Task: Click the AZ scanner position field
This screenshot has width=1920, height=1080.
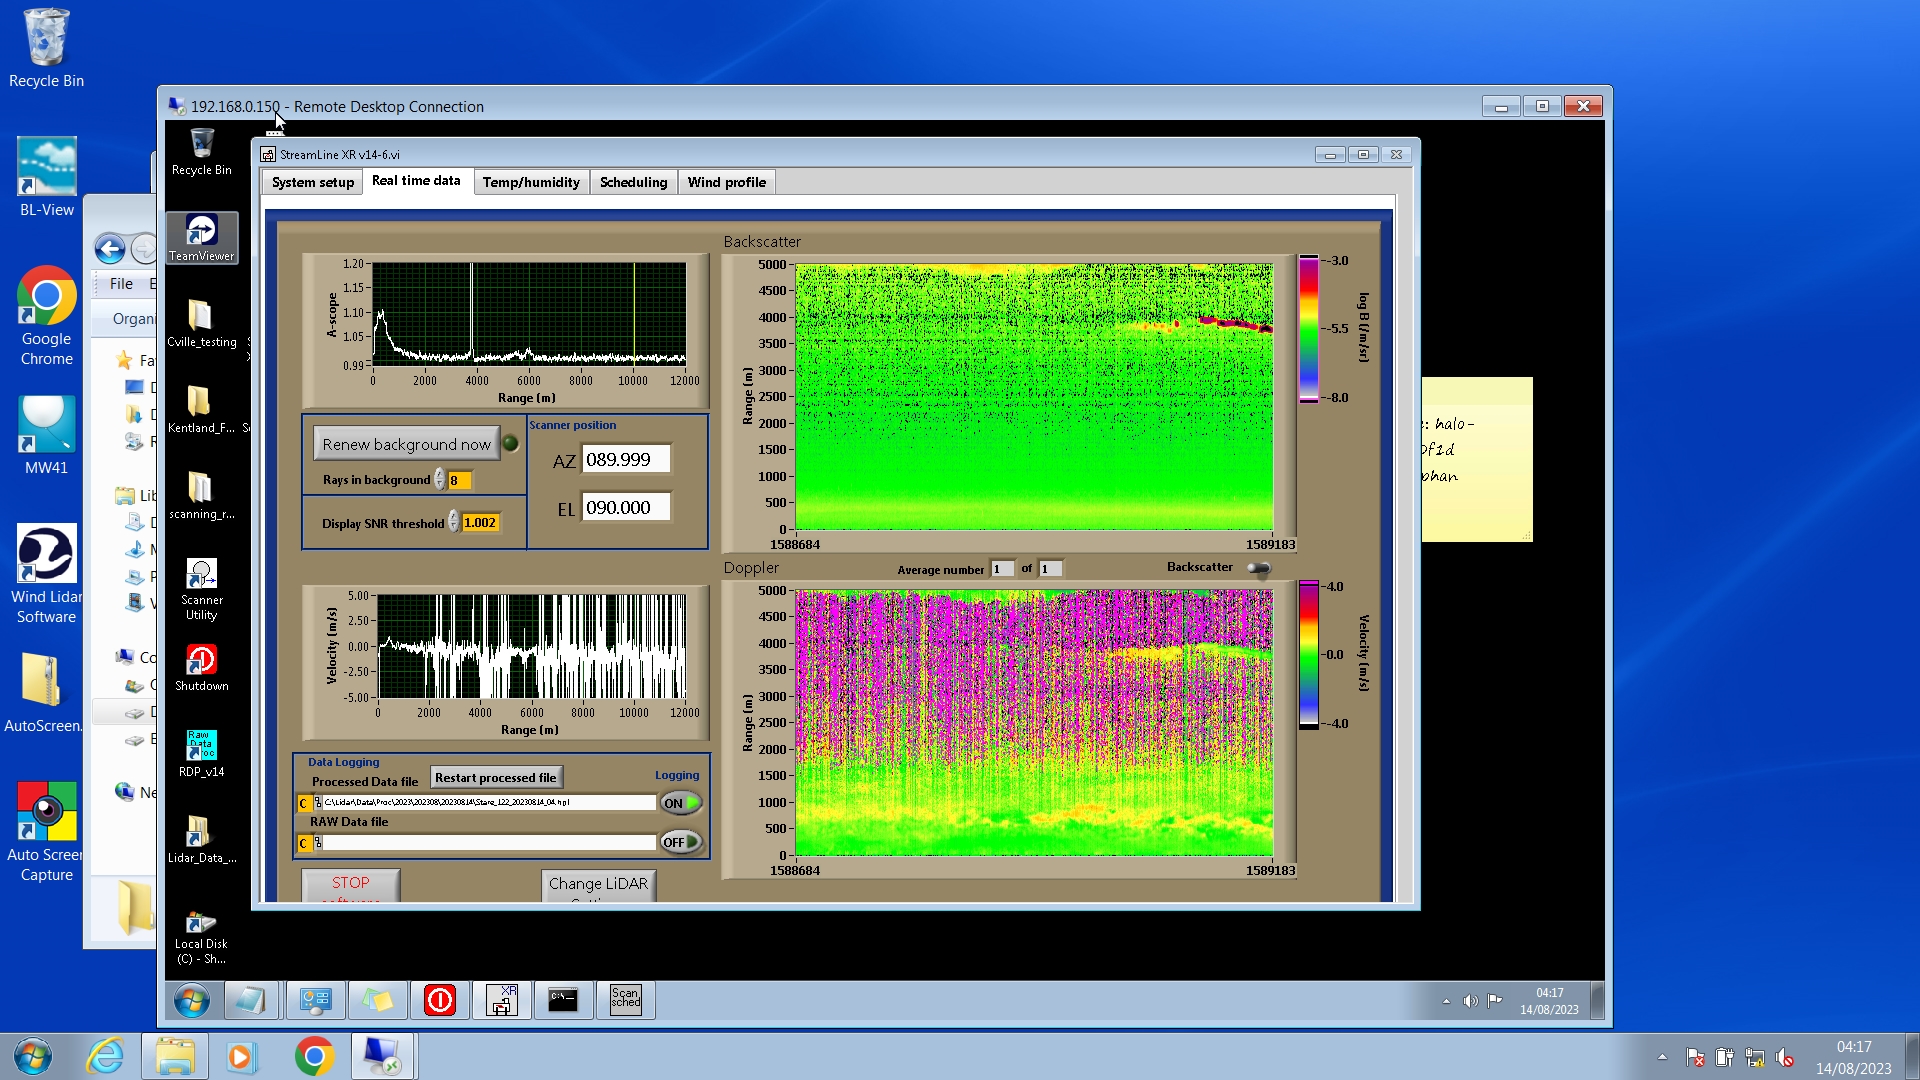Action: click(x=625, y=459)
